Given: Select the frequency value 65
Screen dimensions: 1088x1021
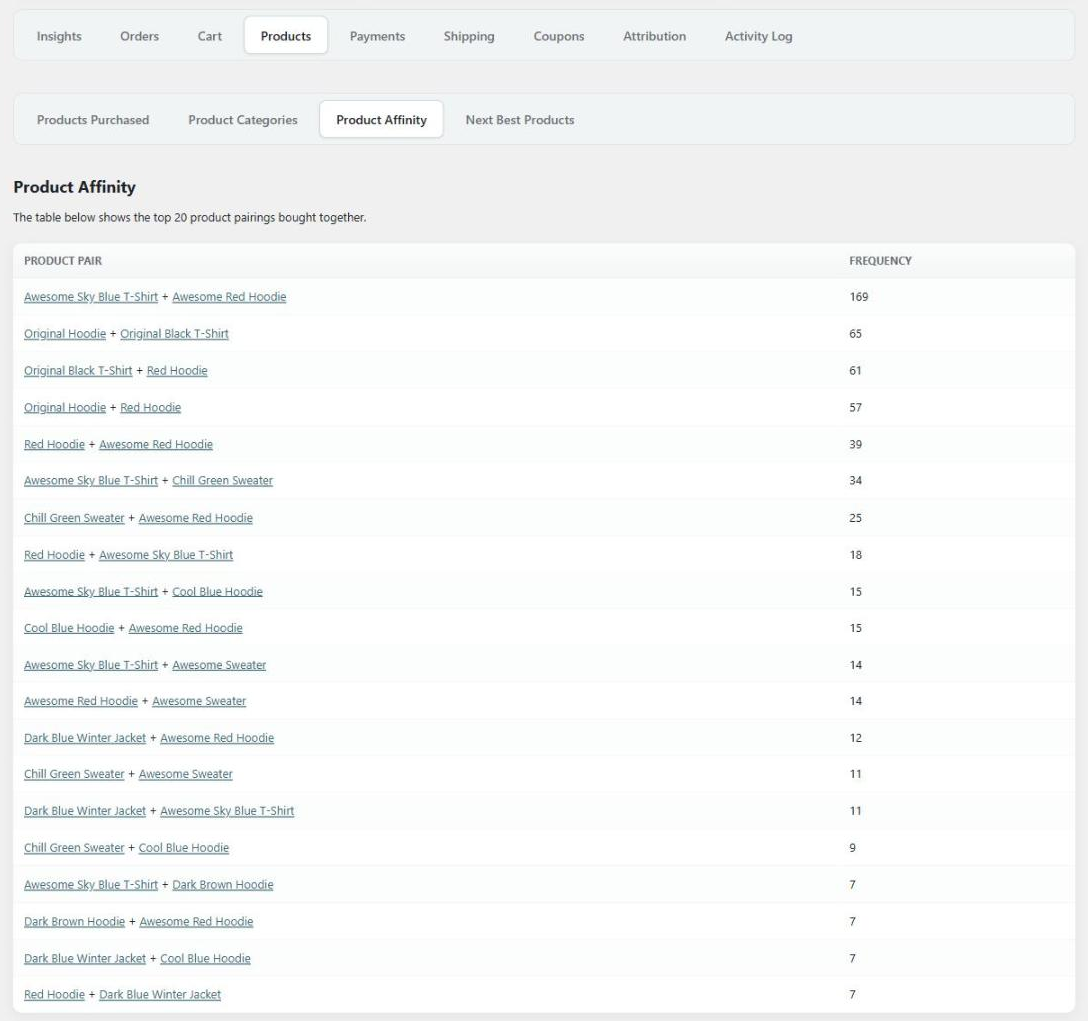Looking at the screenshot, I should pos(856,334).
